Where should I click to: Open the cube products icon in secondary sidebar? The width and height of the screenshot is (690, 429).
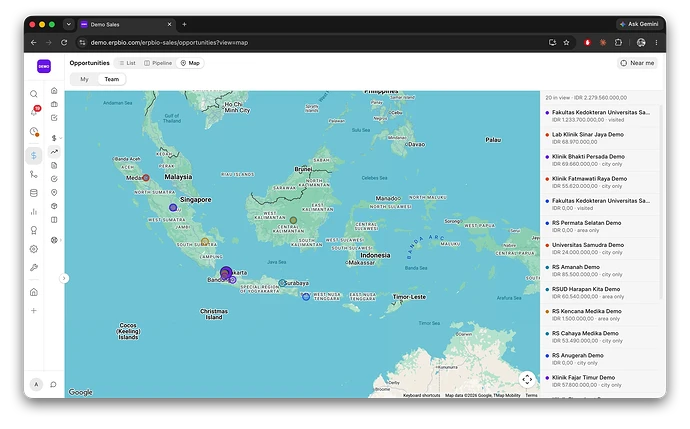tap(54, 206)
